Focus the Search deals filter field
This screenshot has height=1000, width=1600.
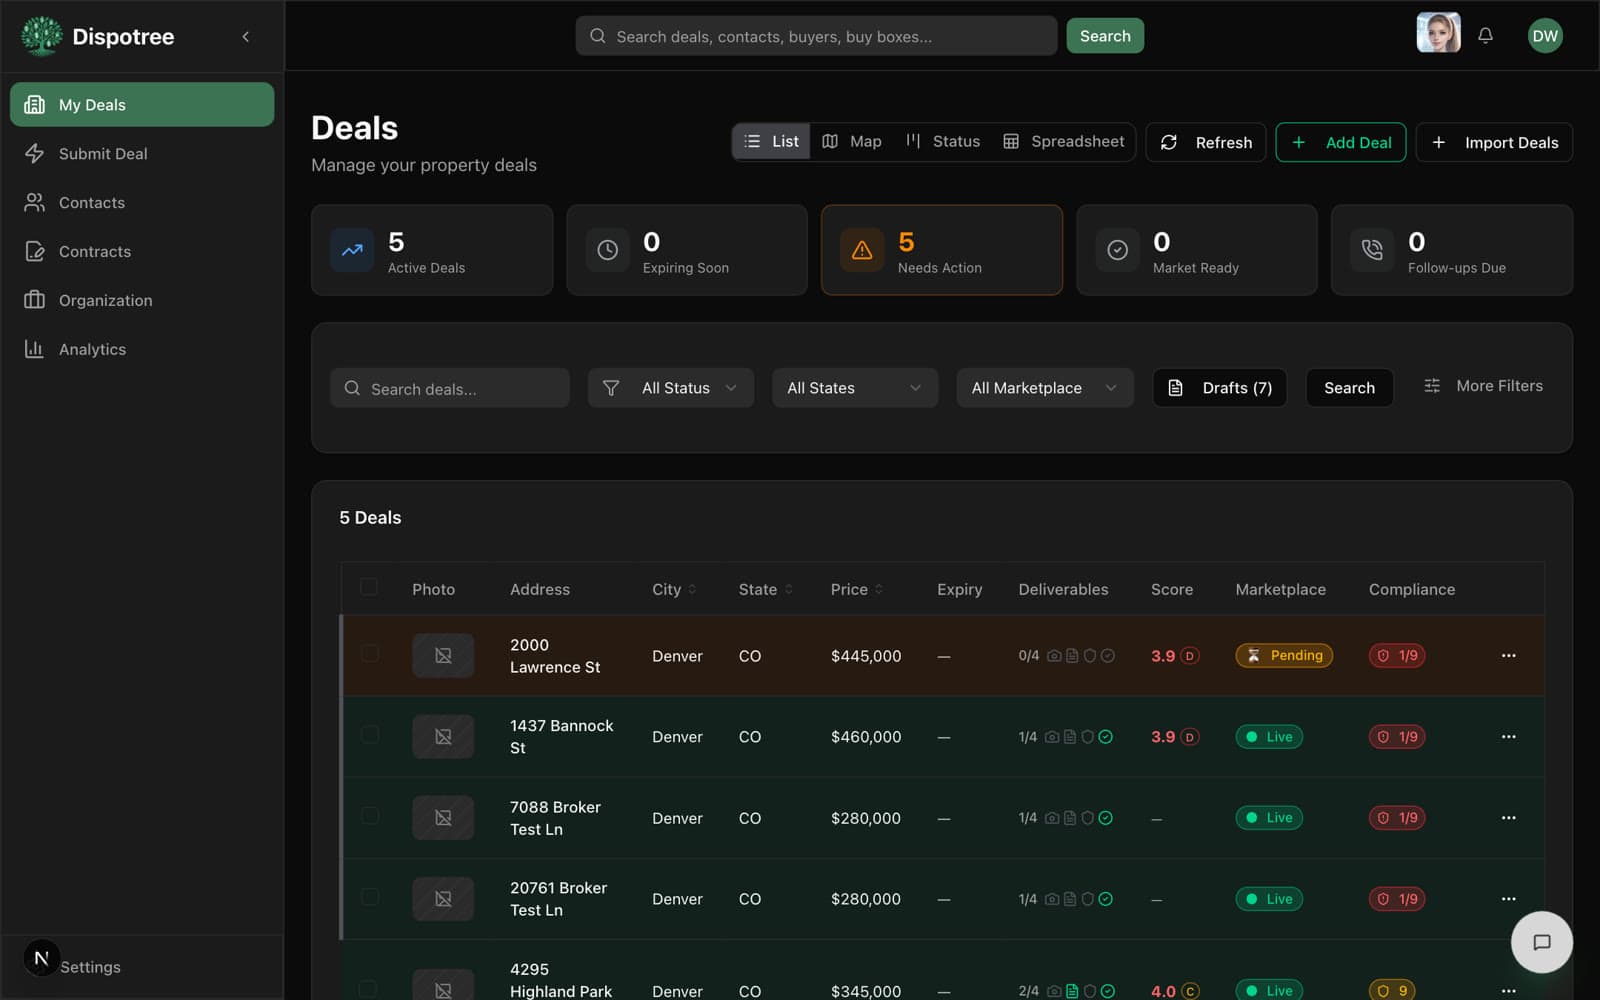click(x=450, y=388)
